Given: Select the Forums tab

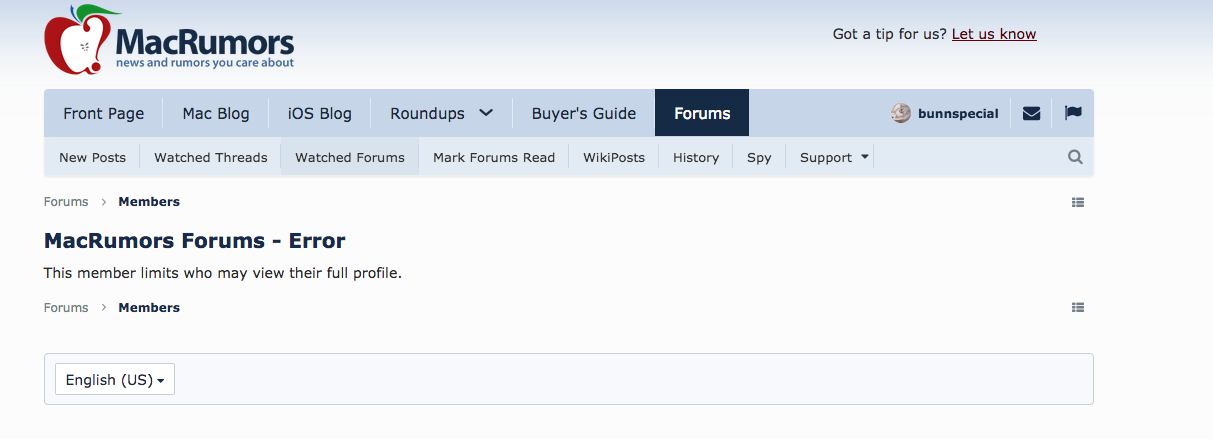Looking at the screenshot, I should 702,113.
